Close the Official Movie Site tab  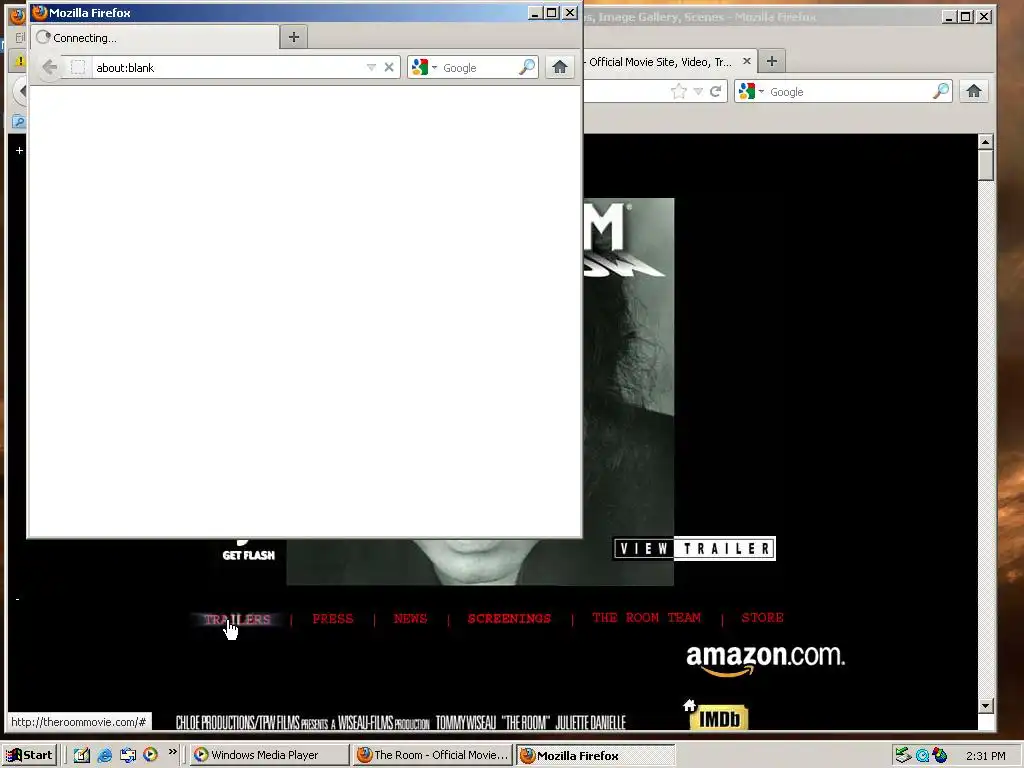click(746, 61)
